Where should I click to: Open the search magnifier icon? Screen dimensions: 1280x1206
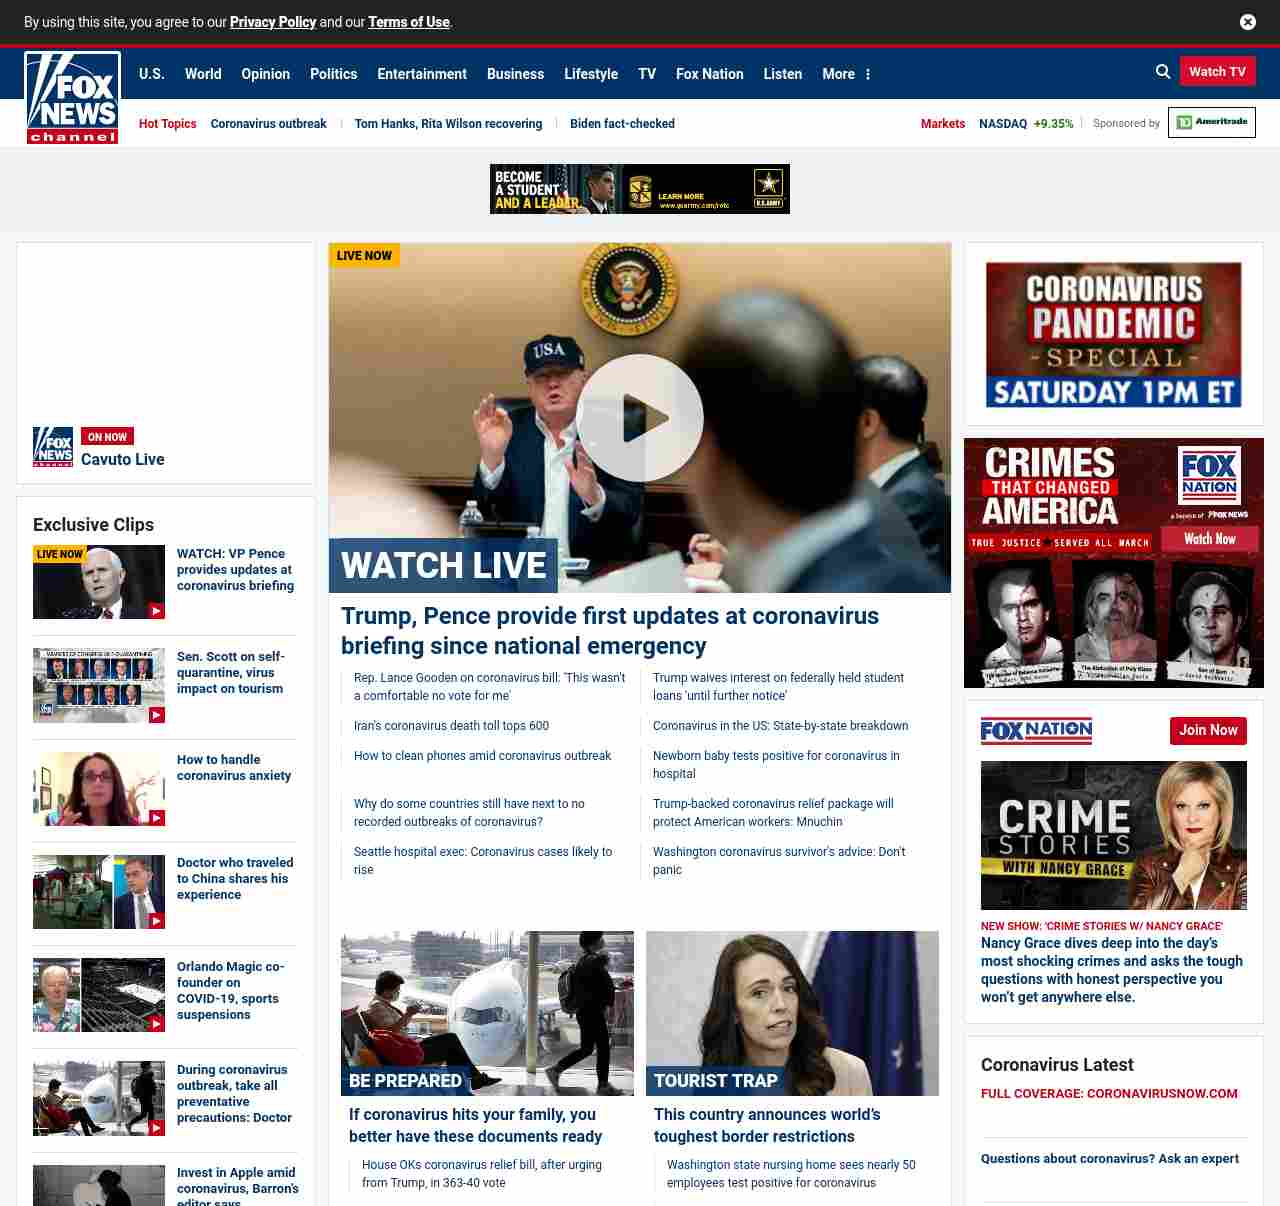coord(1162,72)
